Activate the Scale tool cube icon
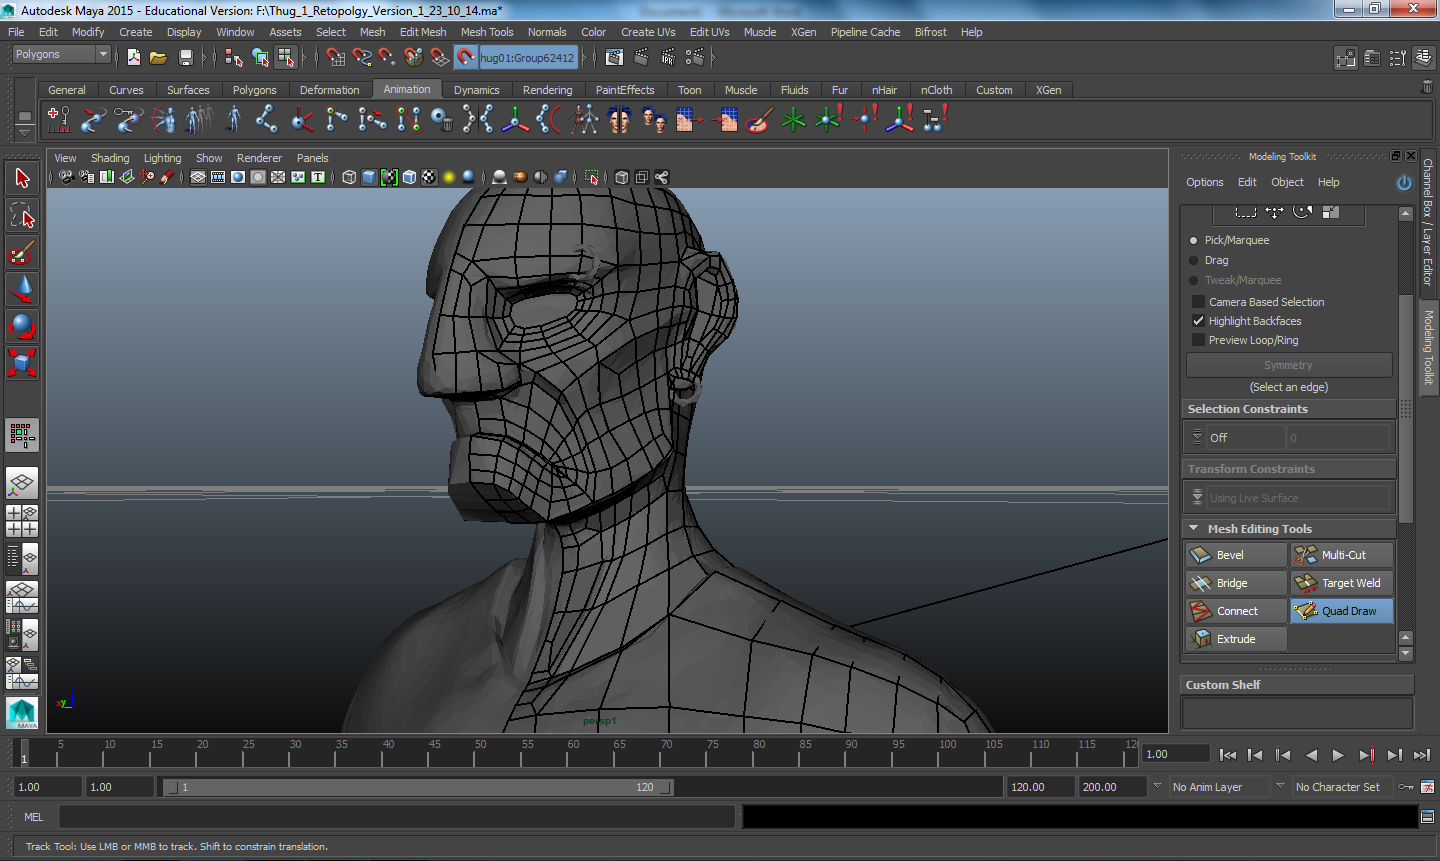Screen dimensions: 1440x861 [x=22, y=362]
